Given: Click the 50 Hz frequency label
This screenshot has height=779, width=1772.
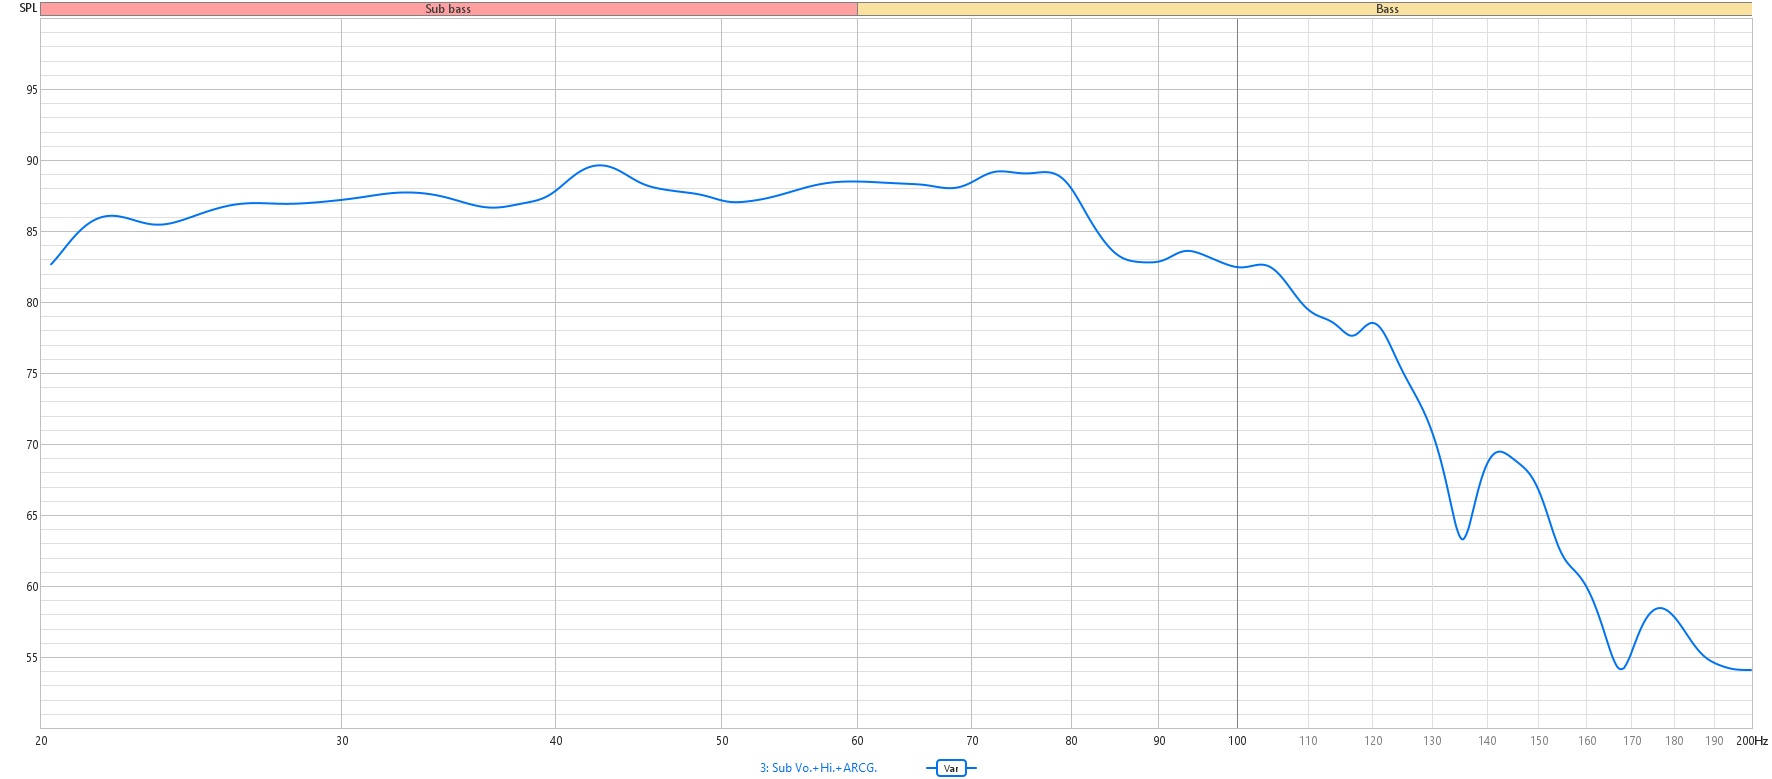Looking at the screenshot, I should pos(722,741).
